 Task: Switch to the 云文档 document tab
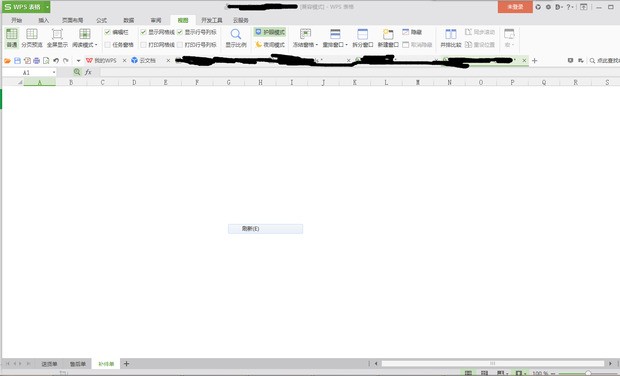[x=144, y=60]
